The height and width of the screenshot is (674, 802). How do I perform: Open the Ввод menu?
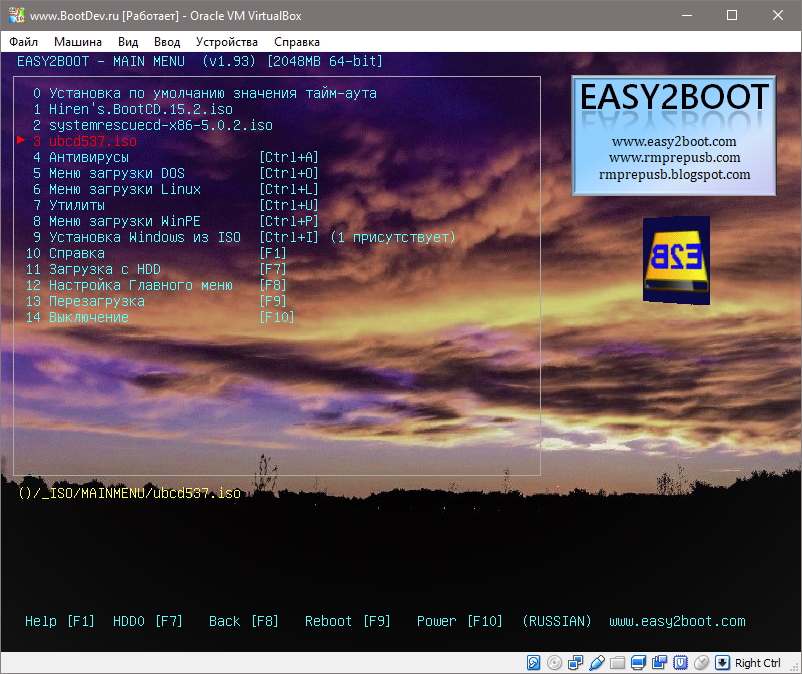point(167,42)
